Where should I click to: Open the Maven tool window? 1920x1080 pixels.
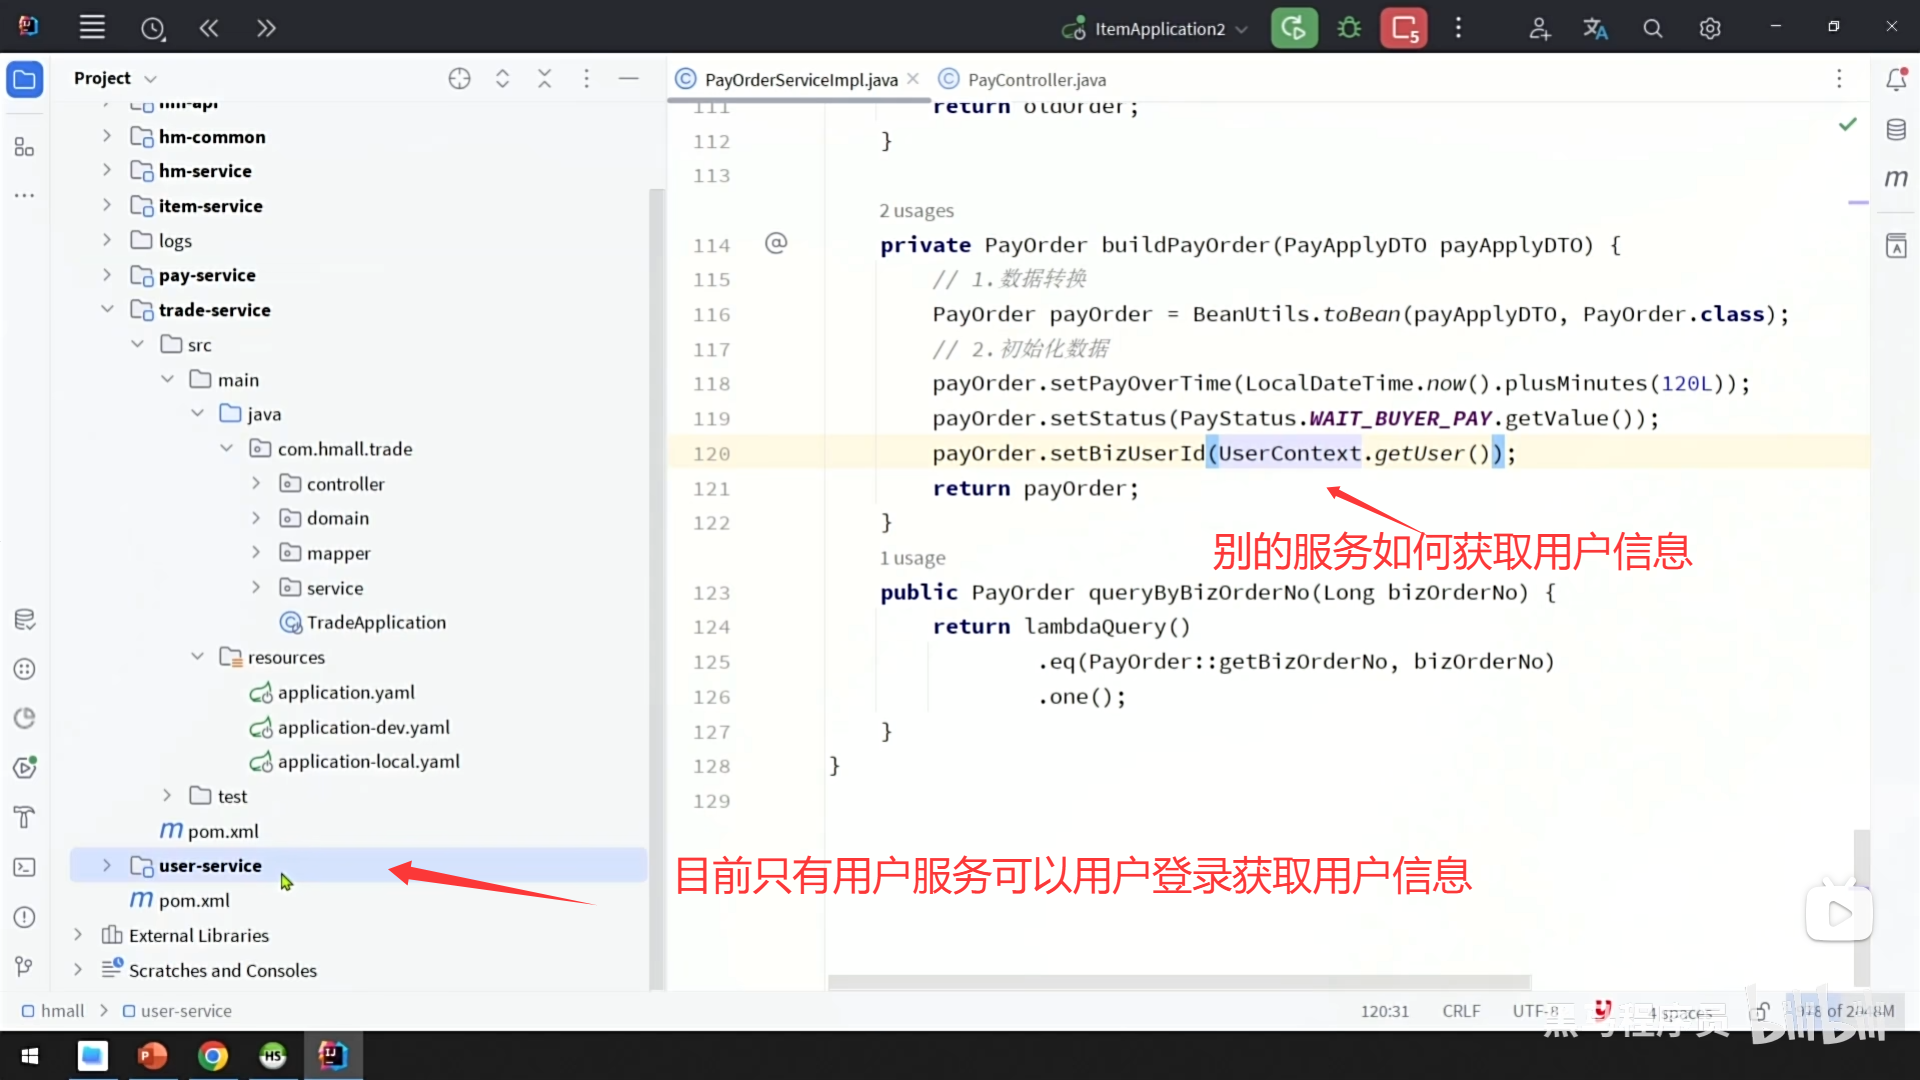[x=1896, y=178]
